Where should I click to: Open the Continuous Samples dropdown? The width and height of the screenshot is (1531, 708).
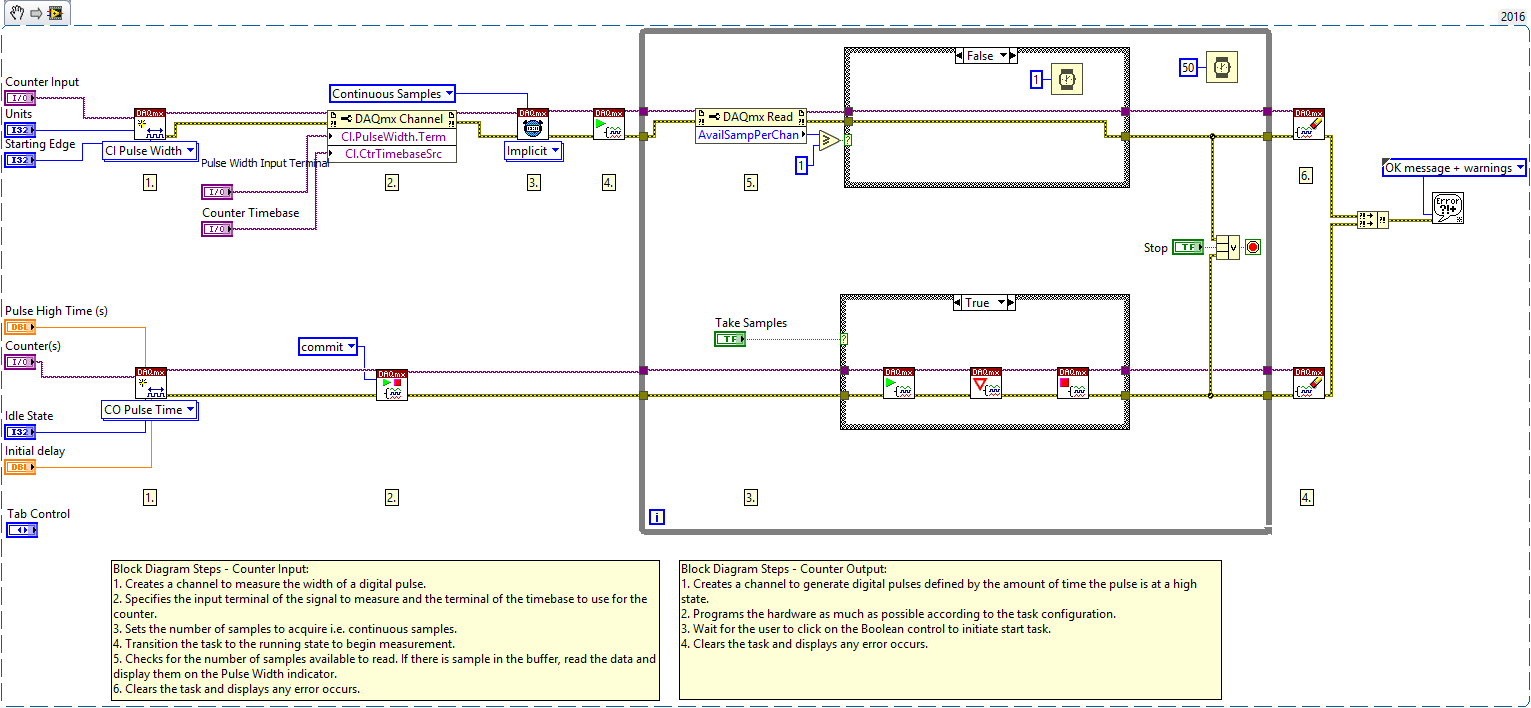coord(391,92)
